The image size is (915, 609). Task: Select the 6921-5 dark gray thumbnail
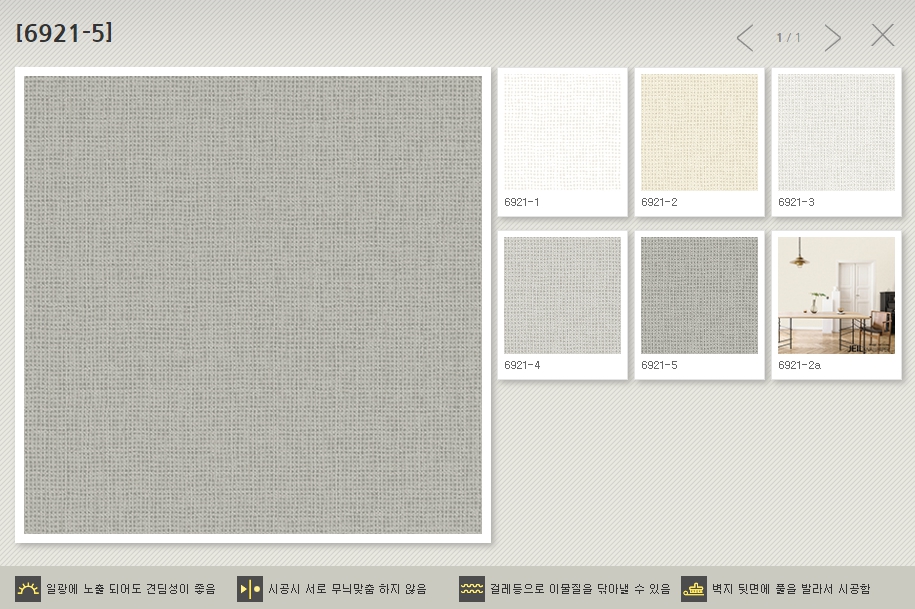tap(699, 296)
